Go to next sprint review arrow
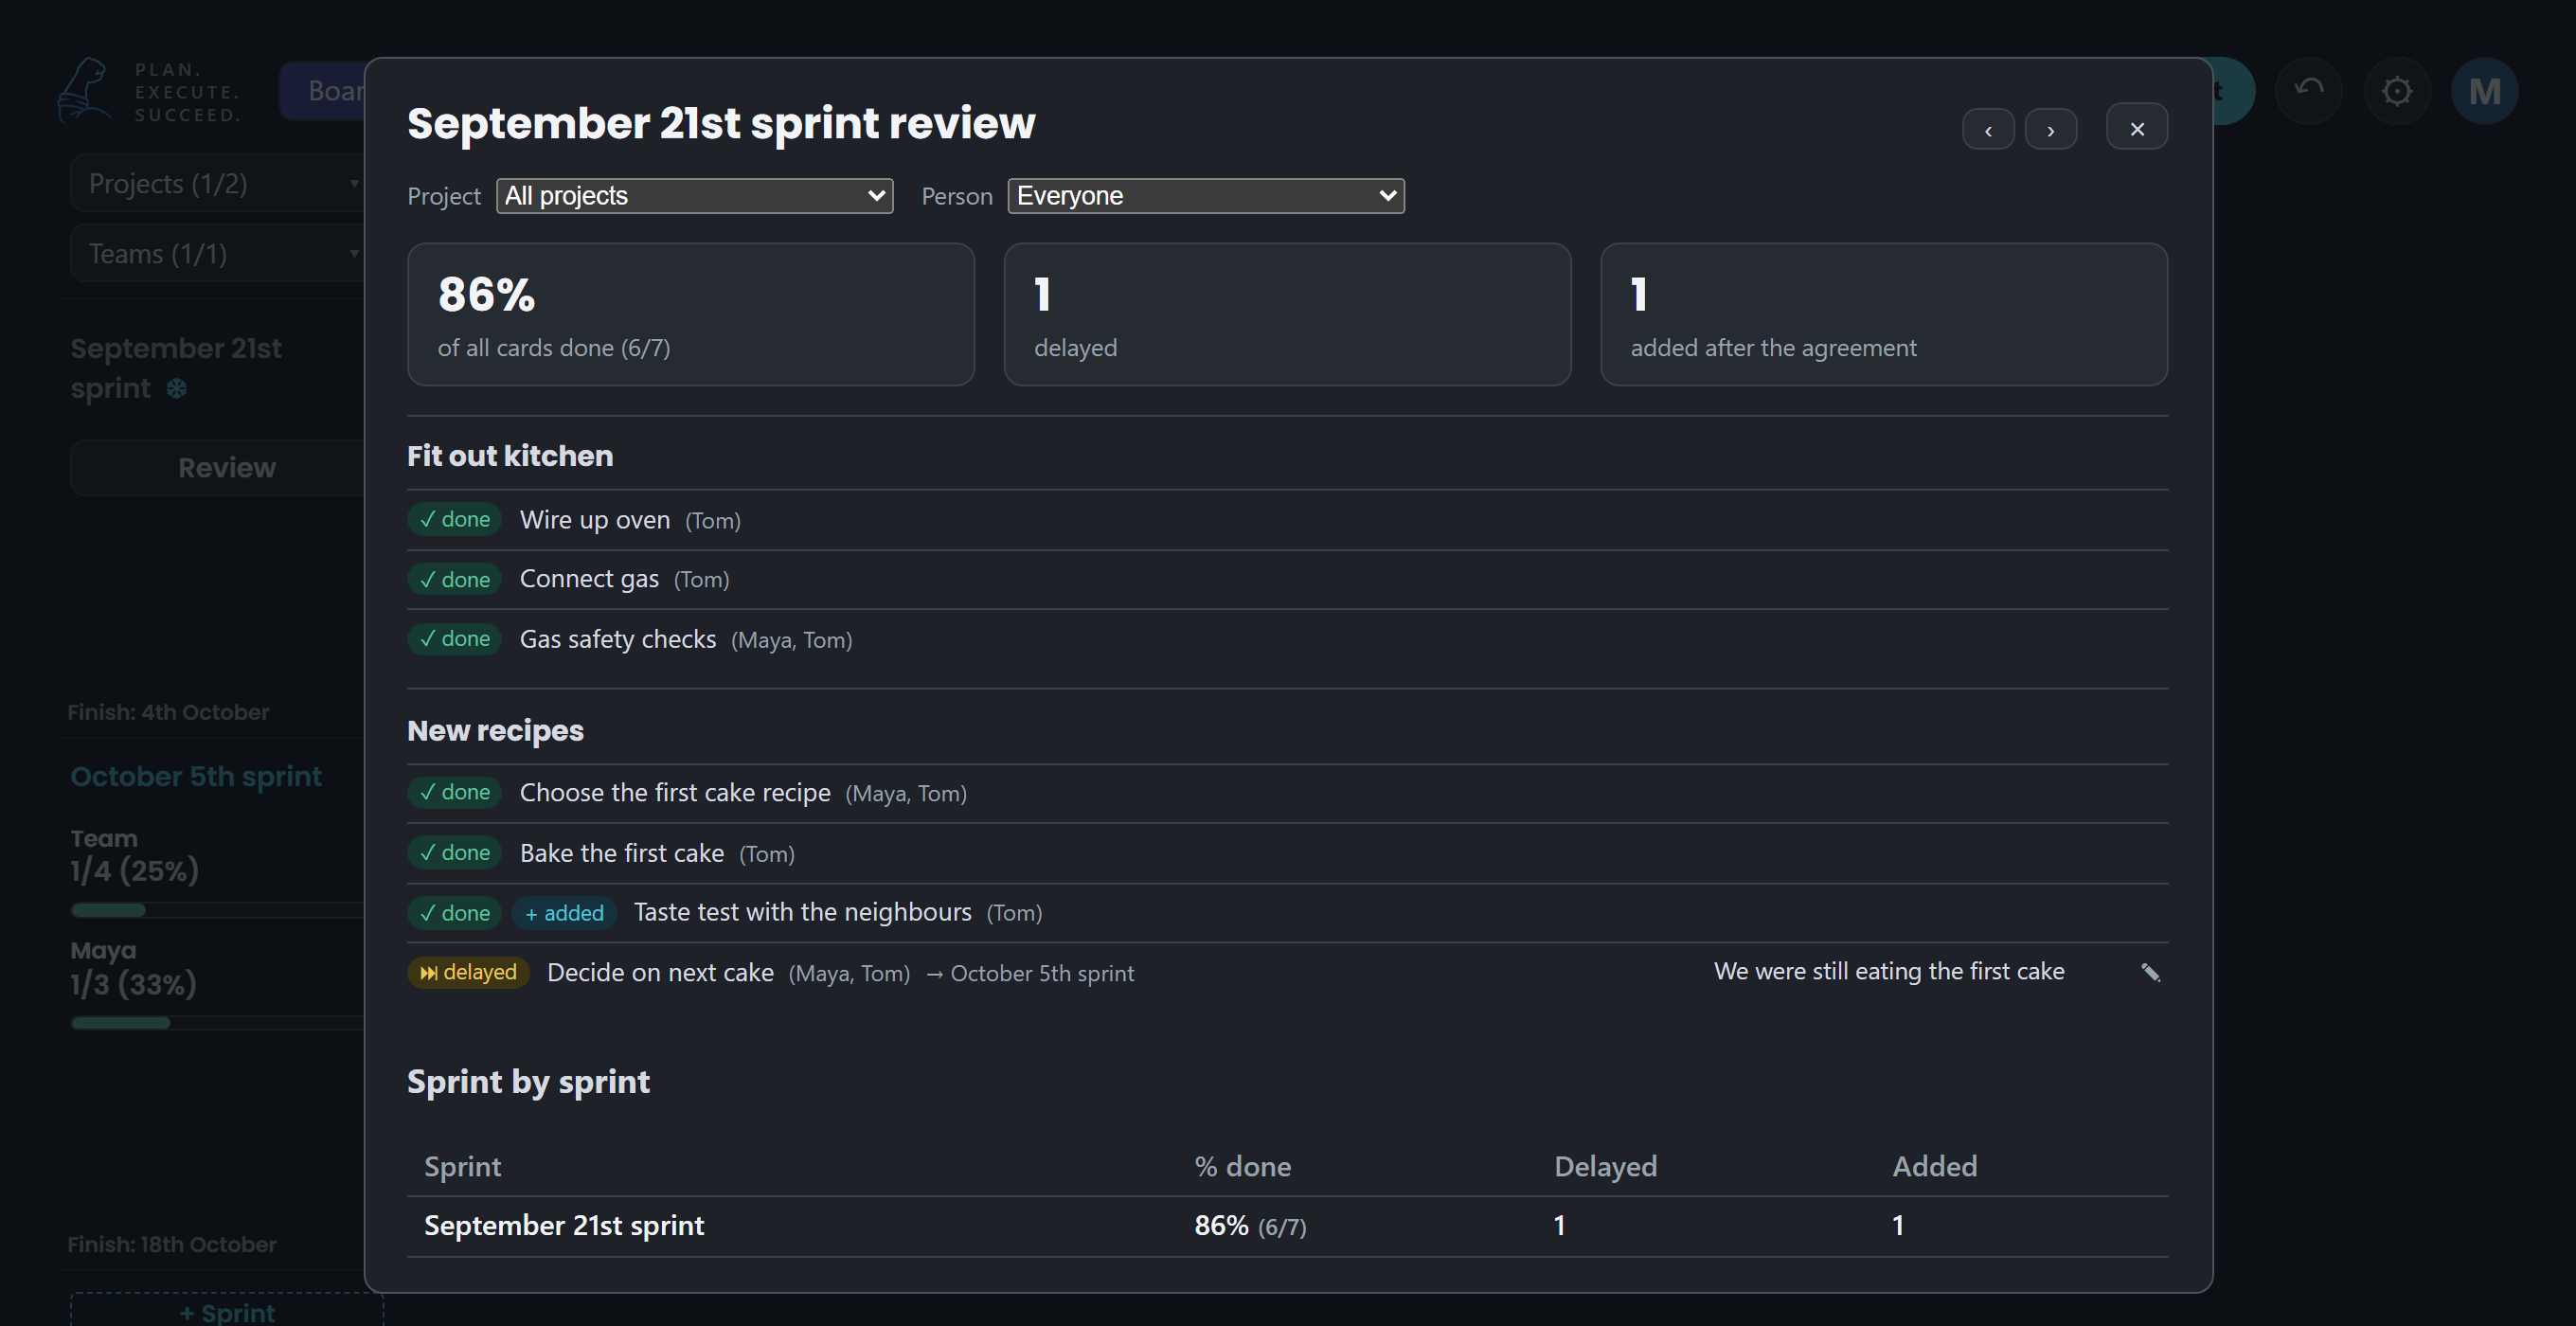2576x1326 pixels. pos(2050,130)
